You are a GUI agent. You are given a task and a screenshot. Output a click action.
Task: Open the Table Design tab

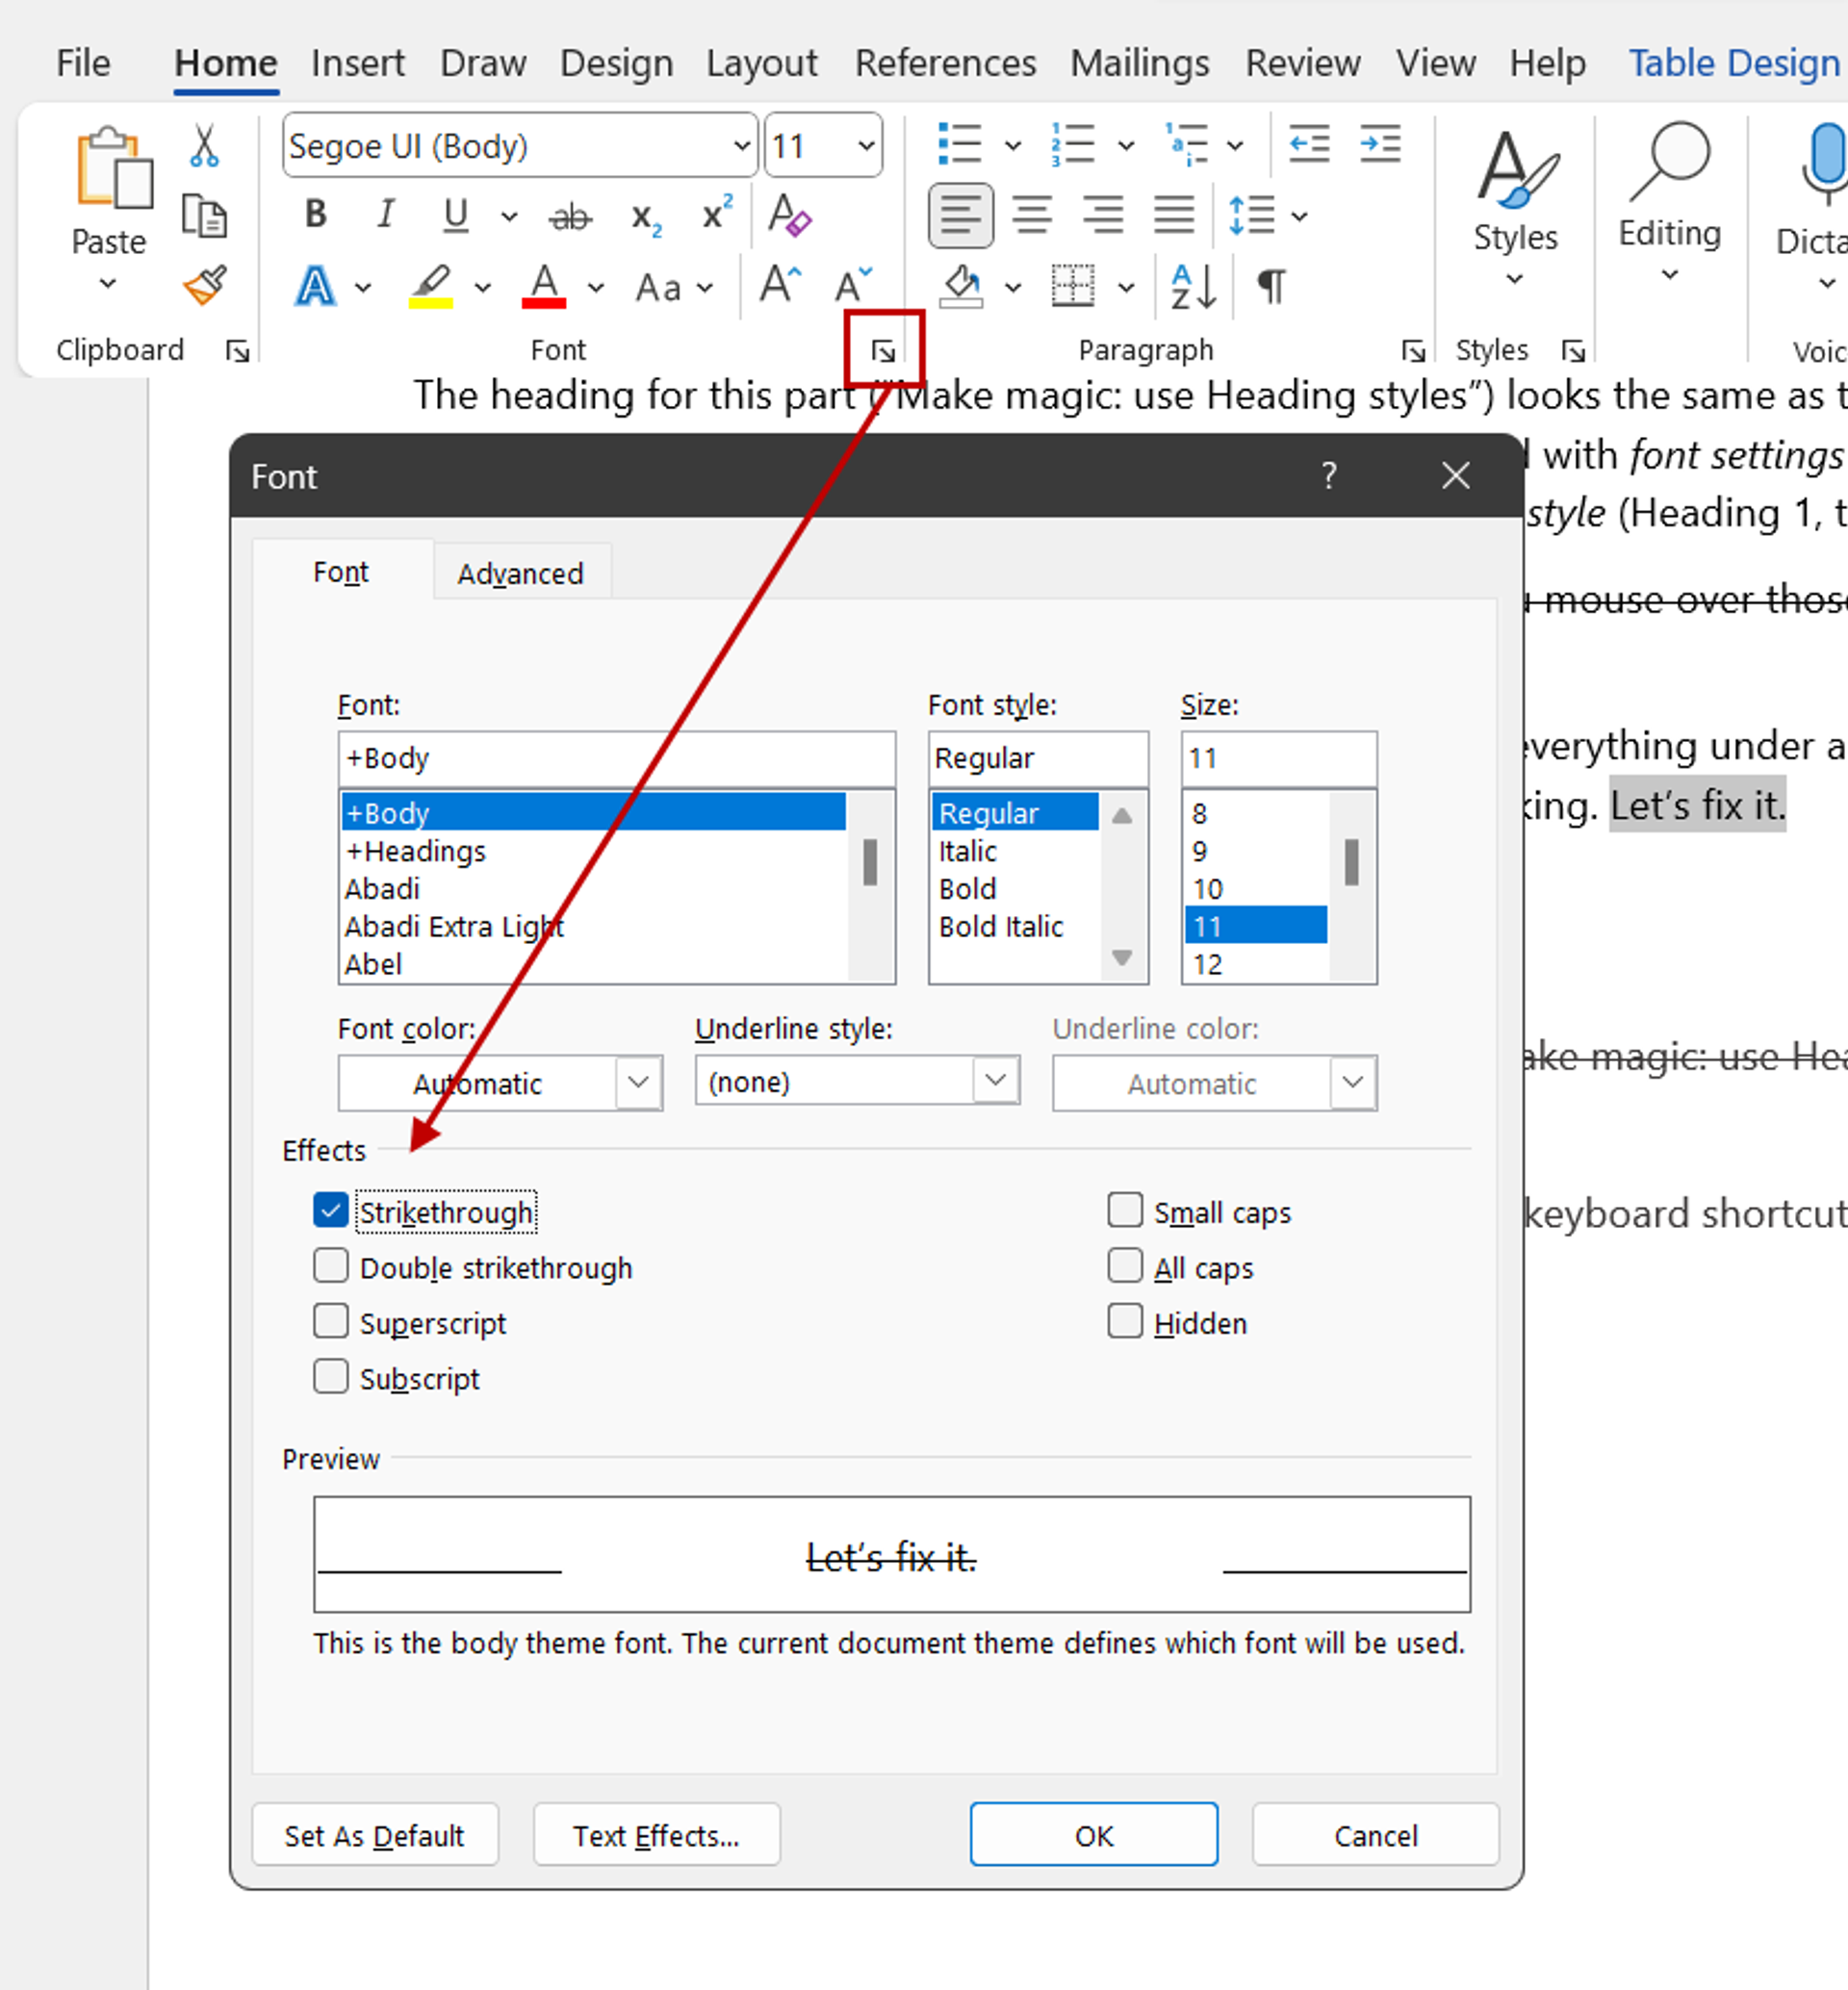[x=1735, y=63]
